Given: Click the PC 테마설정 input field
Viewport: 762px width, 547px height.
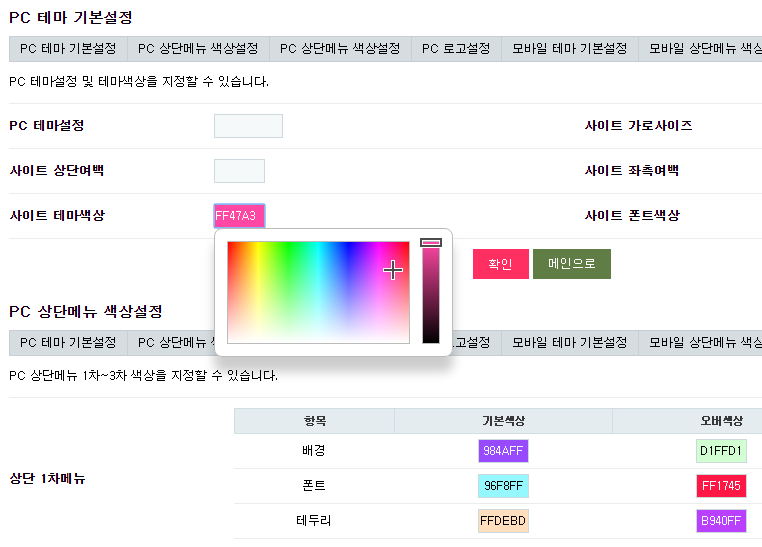Looking at the screenshot, I should point(248,126).
